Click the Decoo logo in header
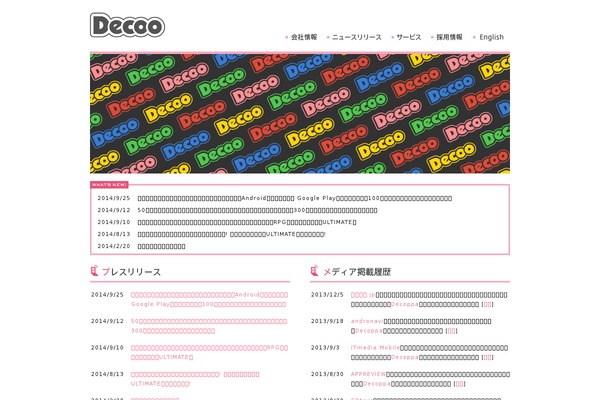Image resolution: width=600 pixels, height=400 pixels. (127, 25)
